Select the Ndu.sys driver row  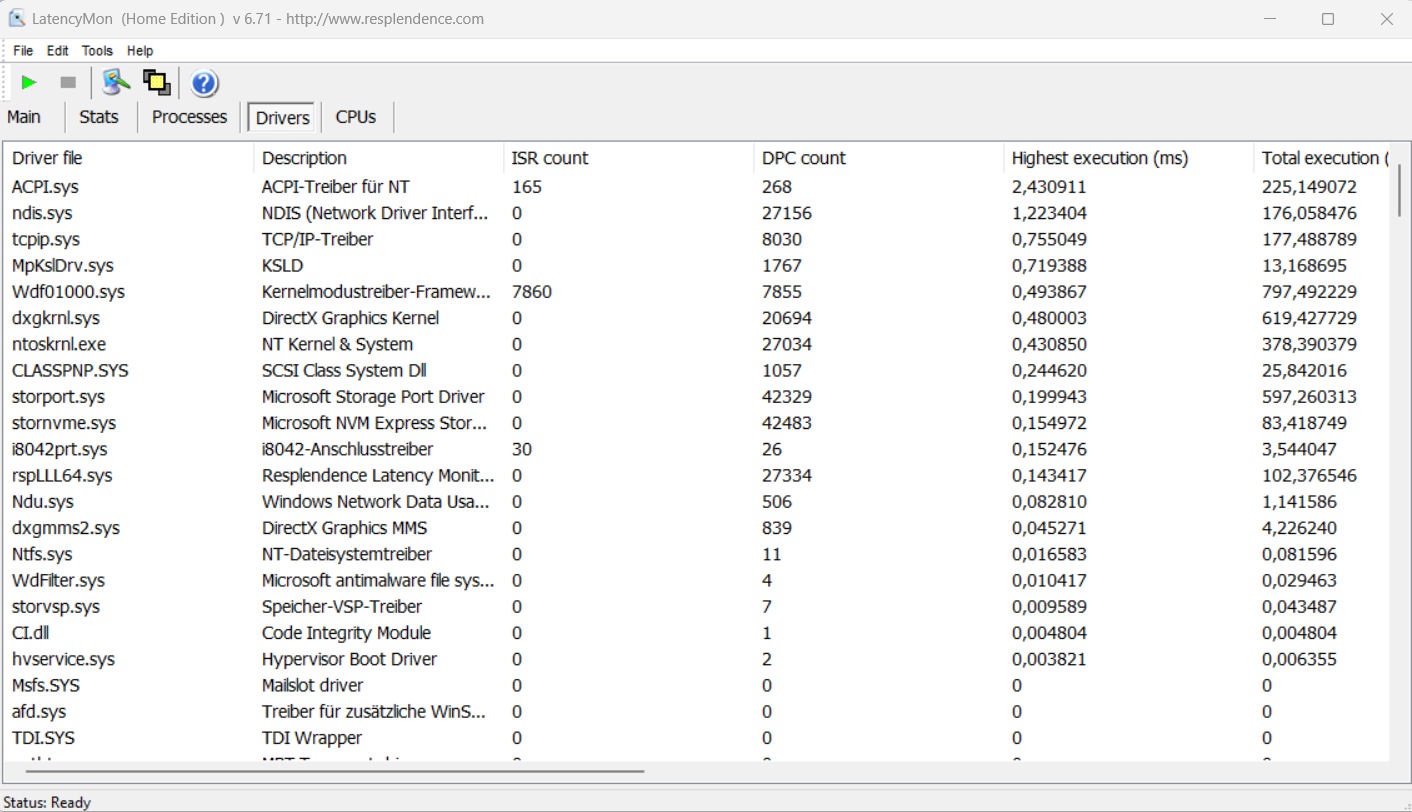point(697,502)
